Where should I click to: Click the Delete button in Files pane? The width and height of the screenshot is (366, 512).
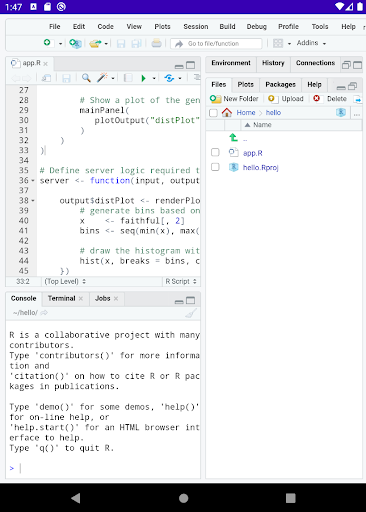click(x=330, y=99)
